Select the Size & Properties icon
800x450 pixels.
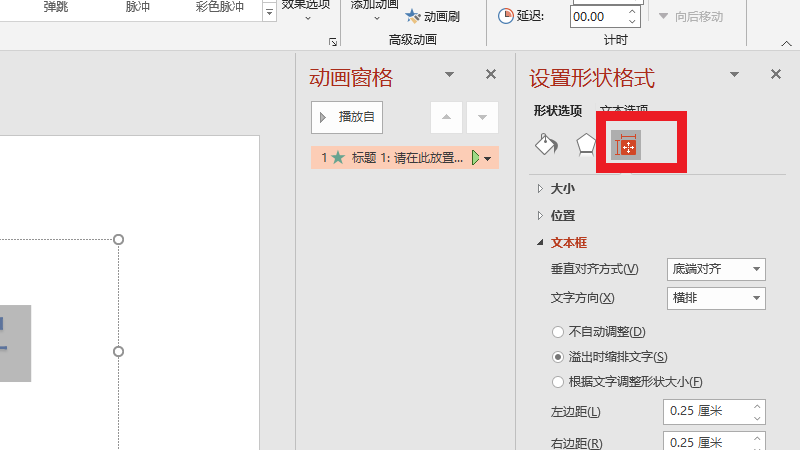627,146
